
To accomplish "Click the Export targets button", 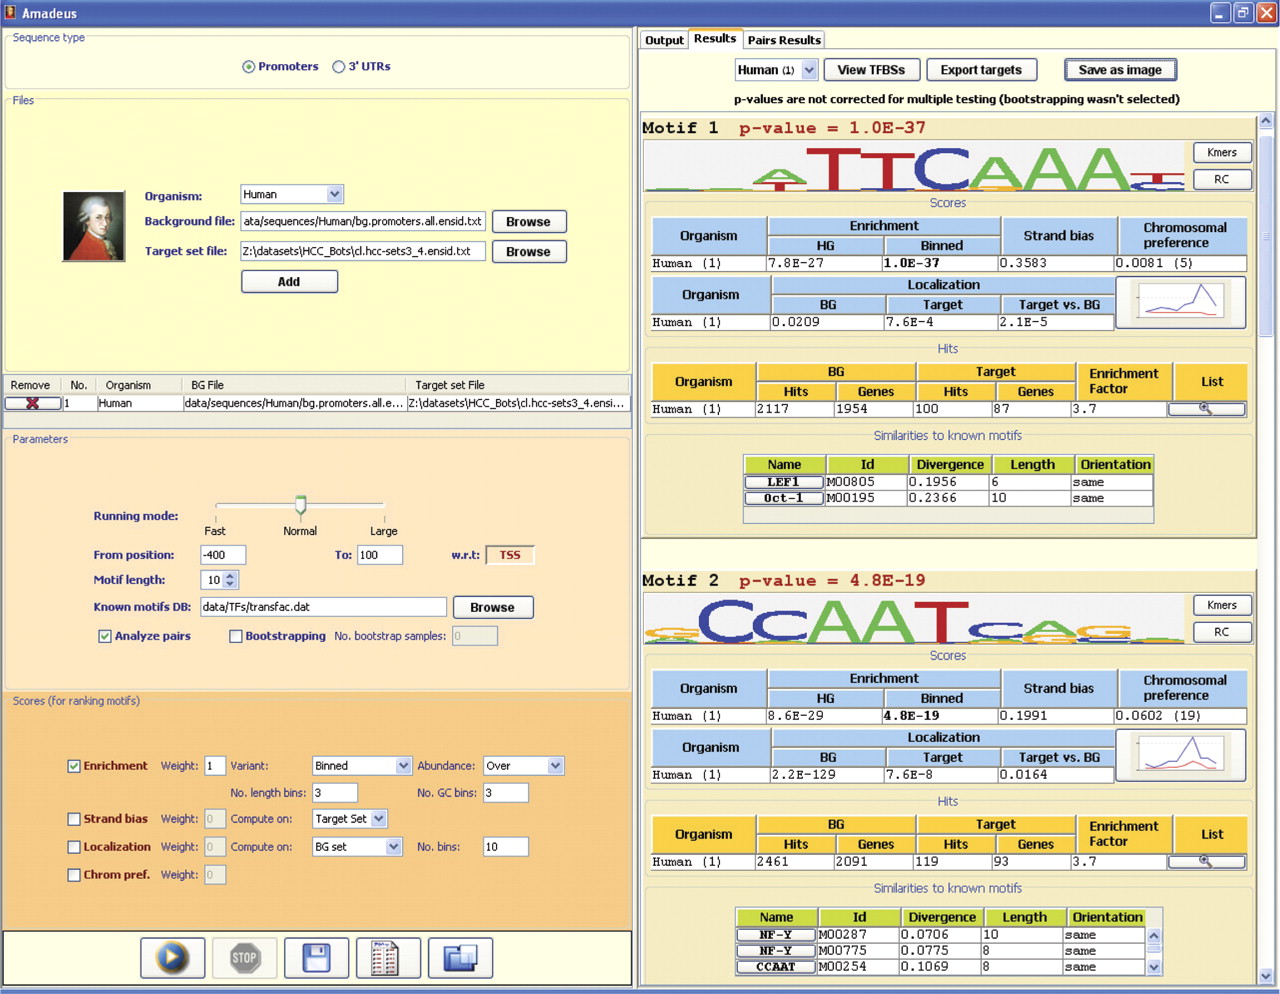I will (981, 70).
